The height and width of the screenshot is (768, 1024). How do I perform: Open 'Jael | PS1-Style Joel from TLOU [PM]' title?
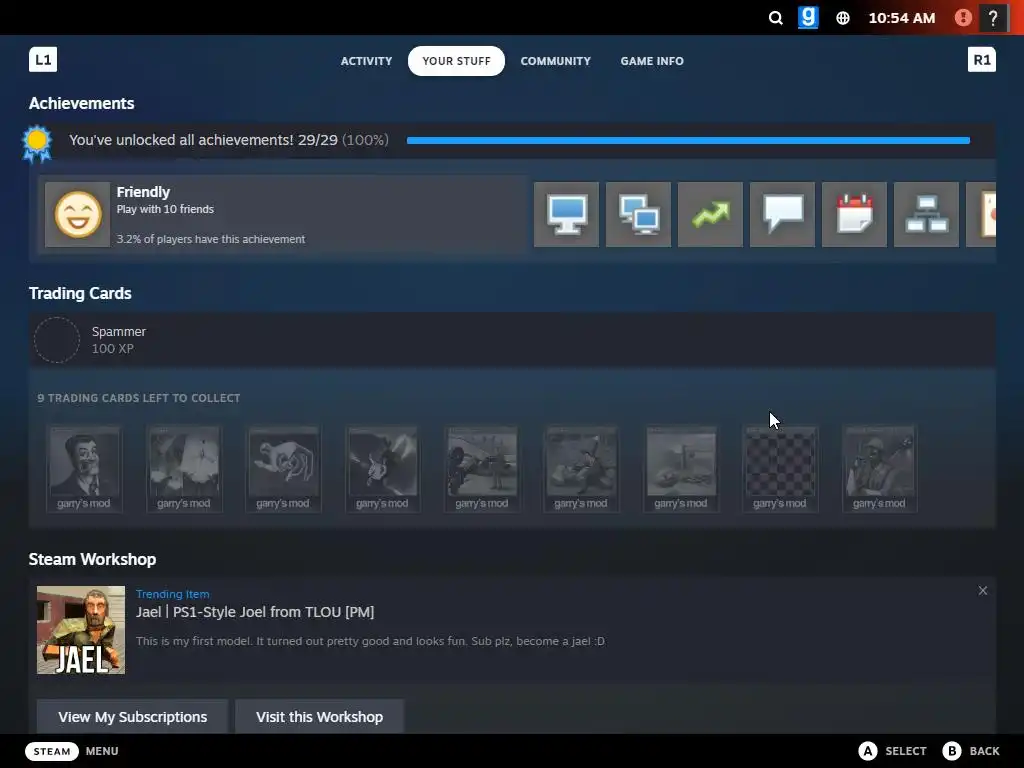(255, 612)
